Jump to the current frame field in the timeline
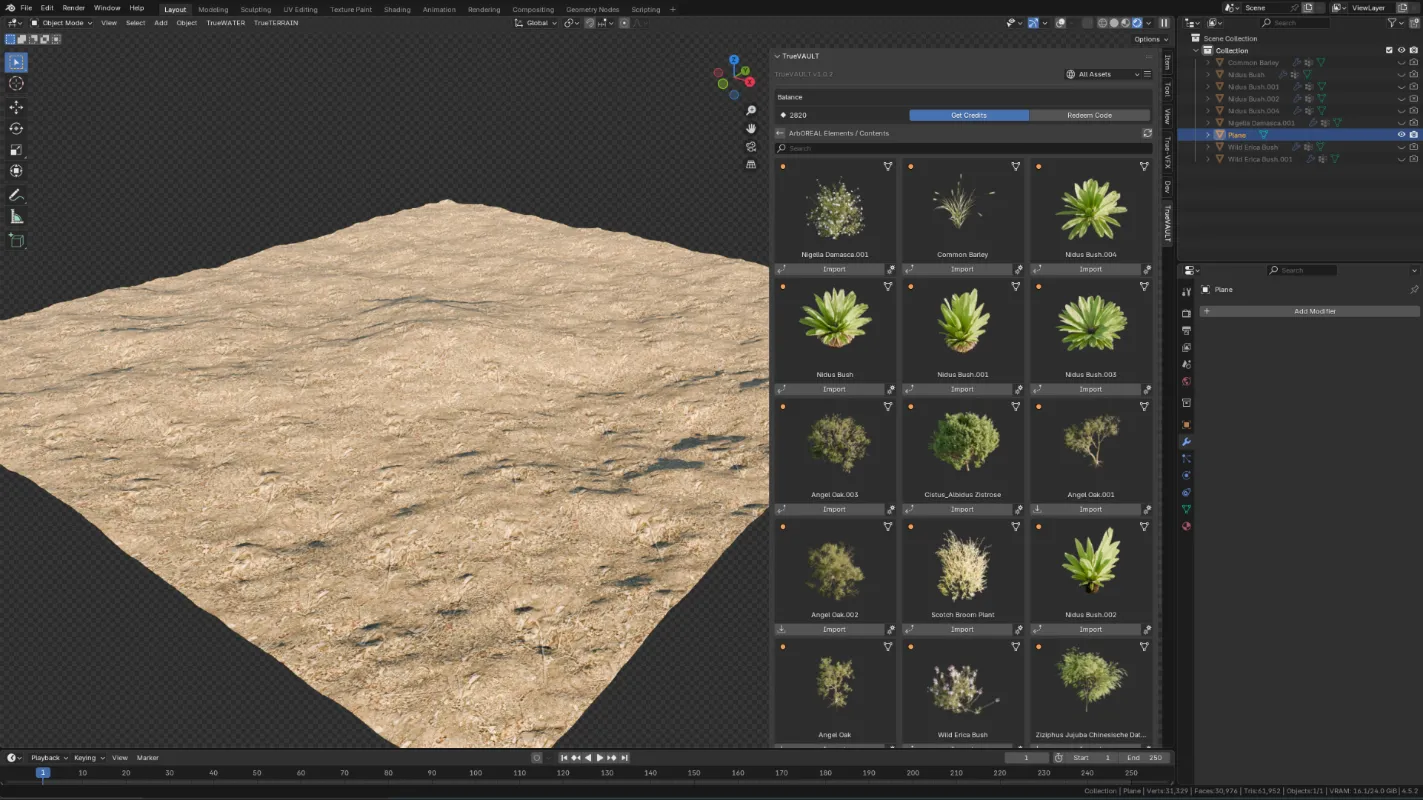Viewport: 1423px width, 800px height. coord(1026,757)
